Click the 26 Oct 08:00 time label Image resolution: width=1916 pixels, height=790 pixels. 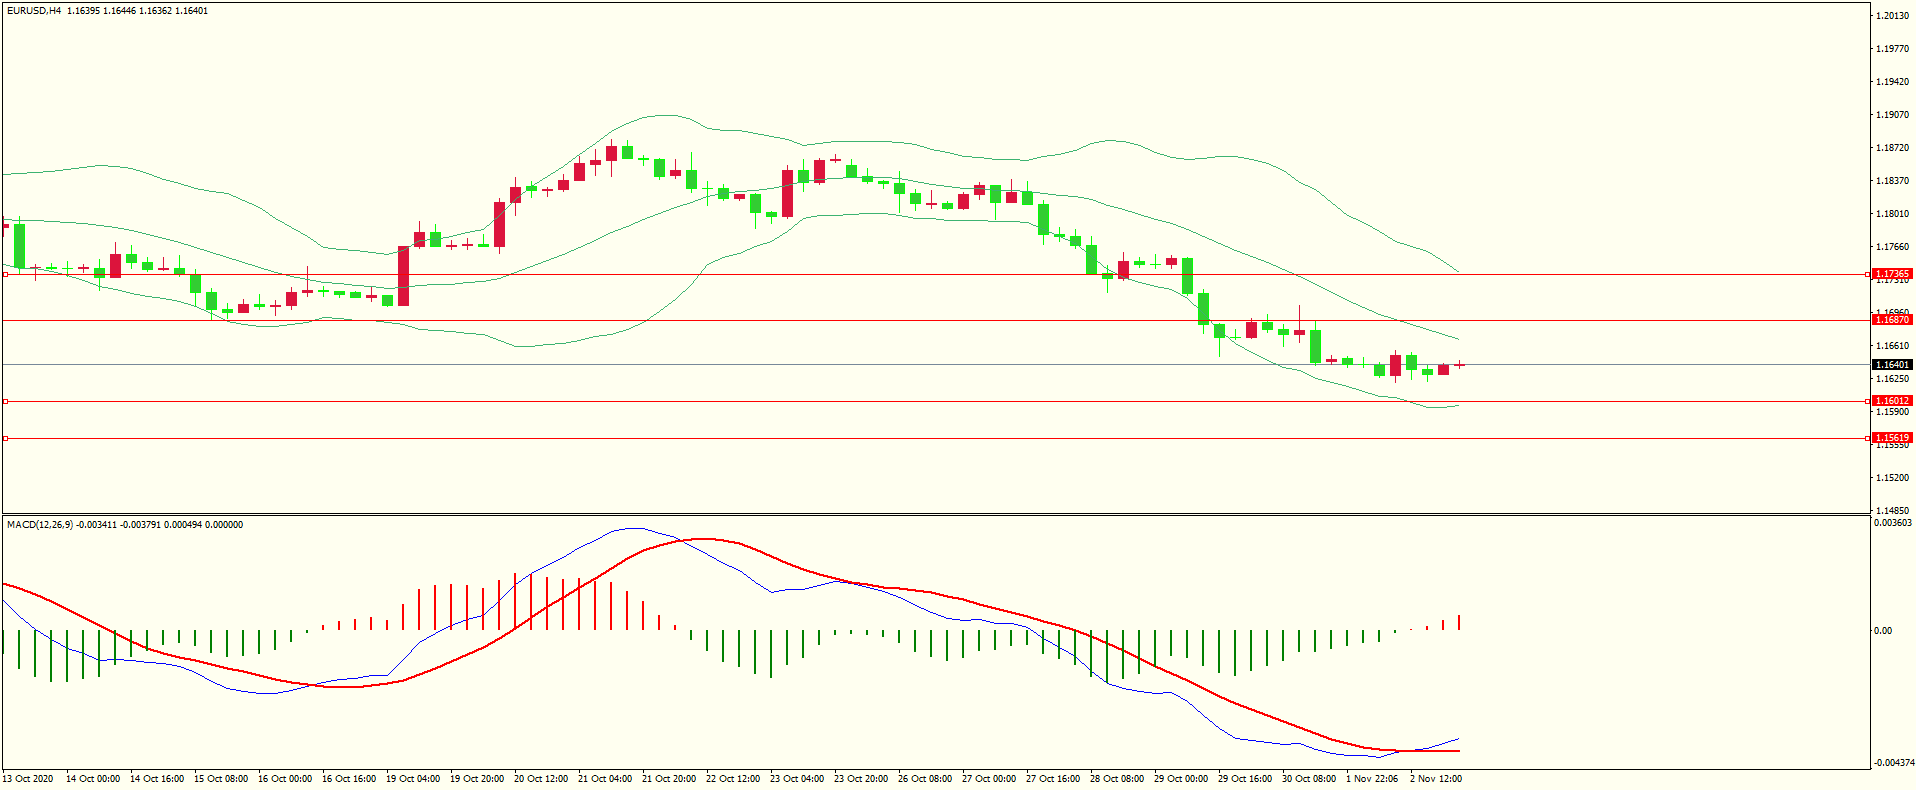coord(925,779)
